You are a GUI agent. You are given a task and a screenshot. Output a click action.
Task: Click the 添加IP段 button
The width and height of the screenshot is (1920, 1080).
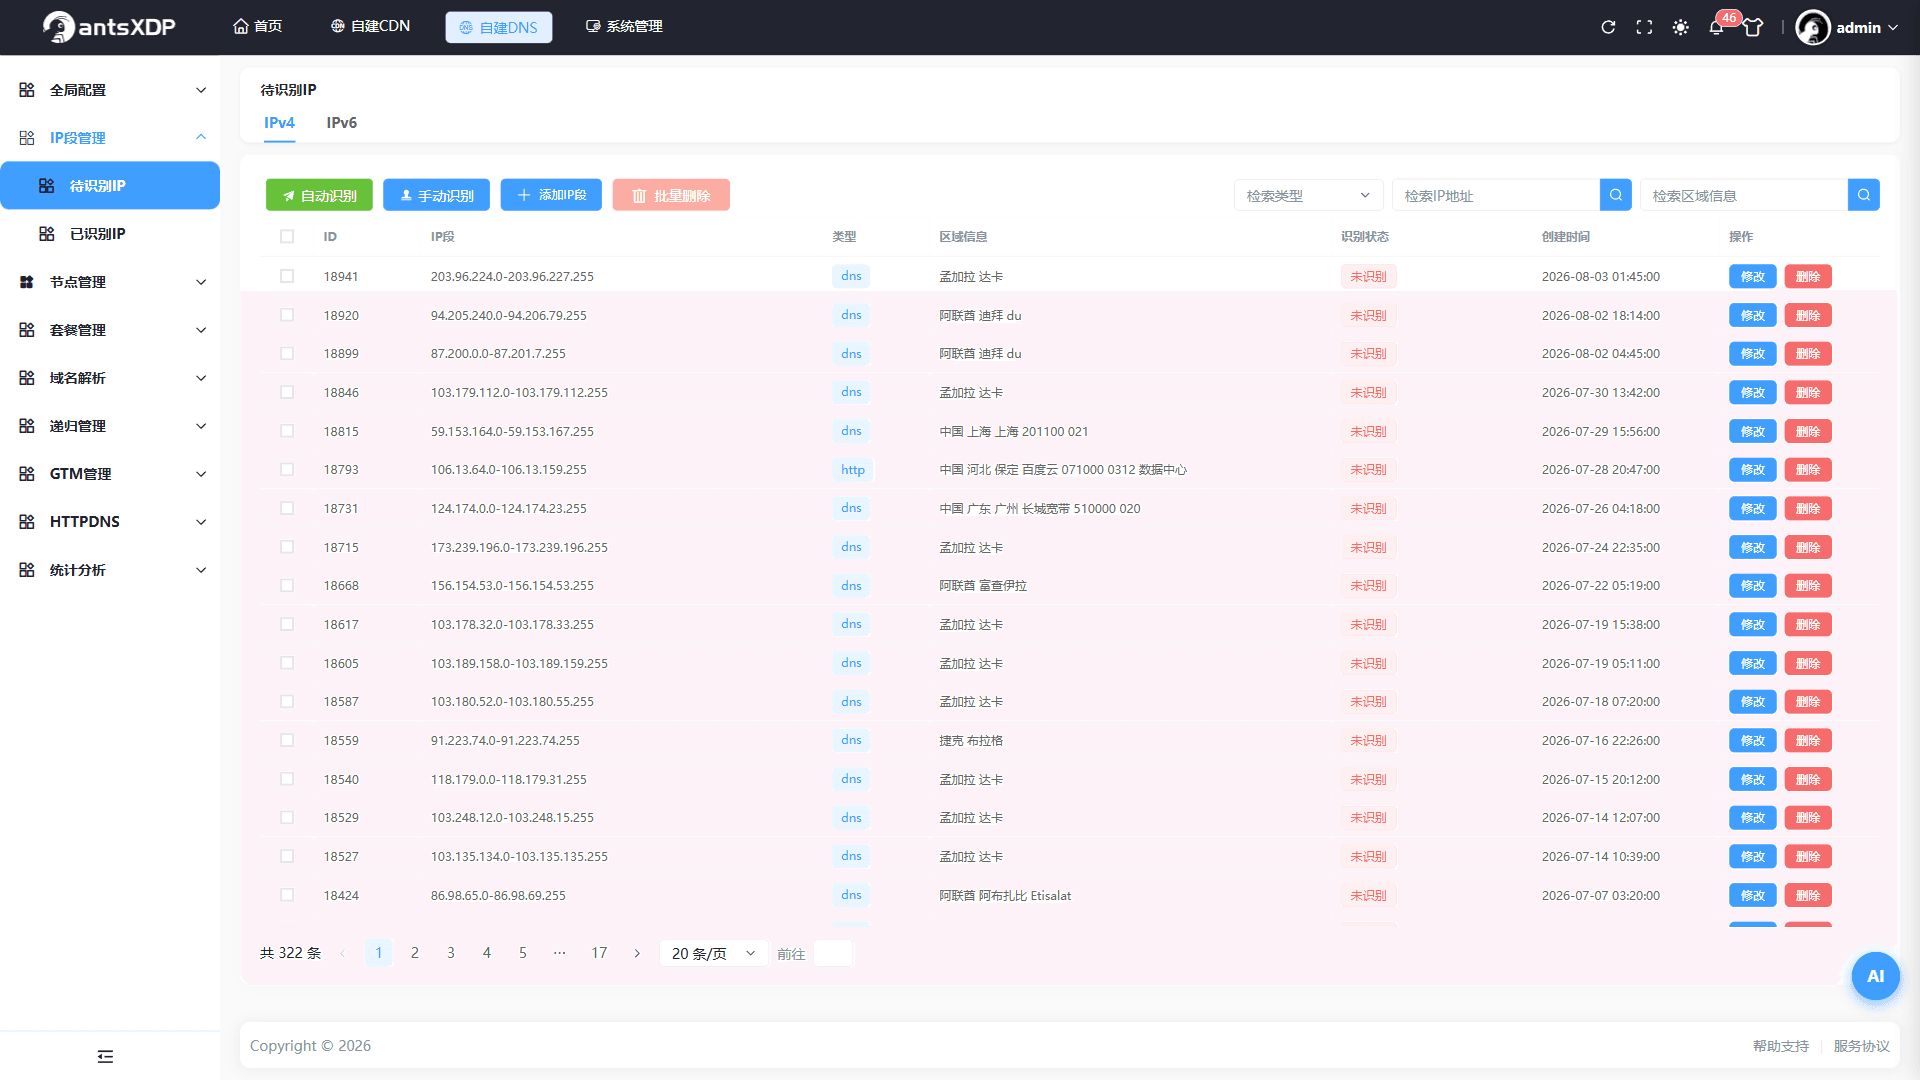click(551, 195)
